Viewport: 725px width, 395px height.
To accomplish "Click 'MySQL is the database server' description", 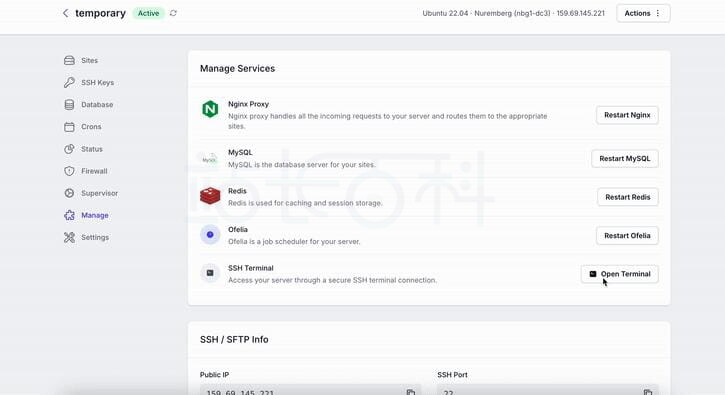I will tap(302, 164).
